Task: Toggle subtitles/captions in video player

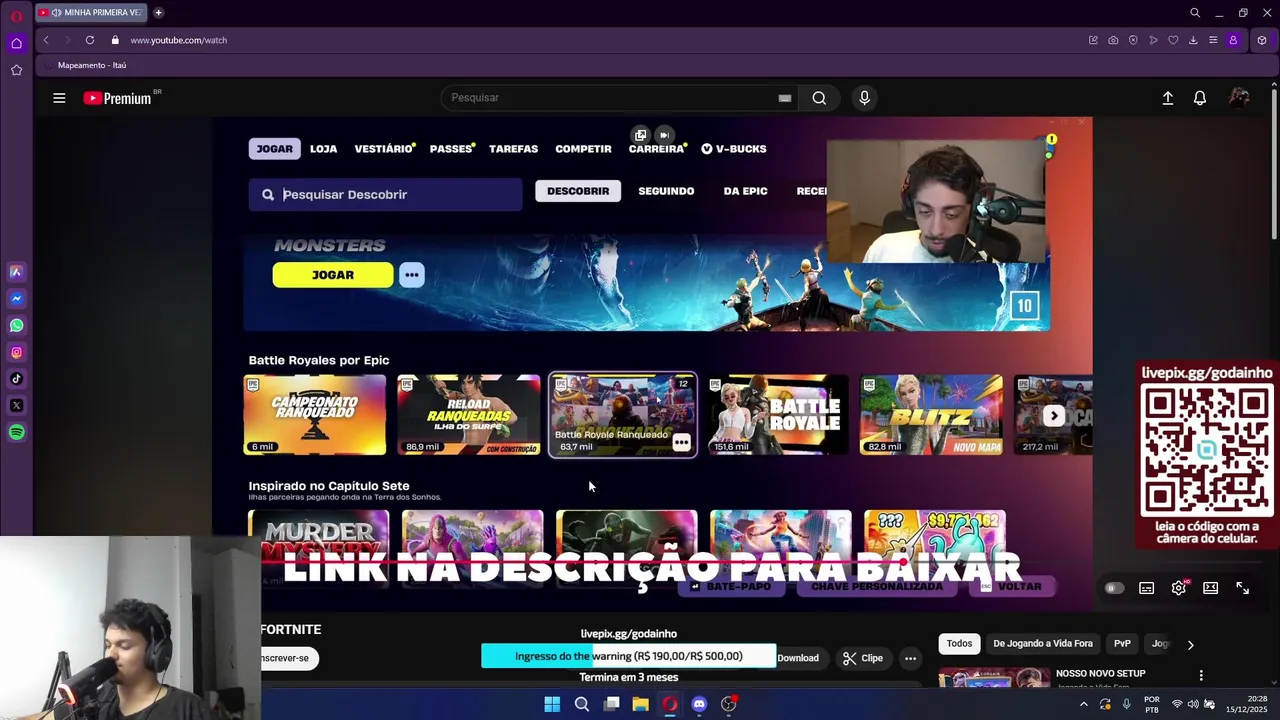Action: (1147, 588)
